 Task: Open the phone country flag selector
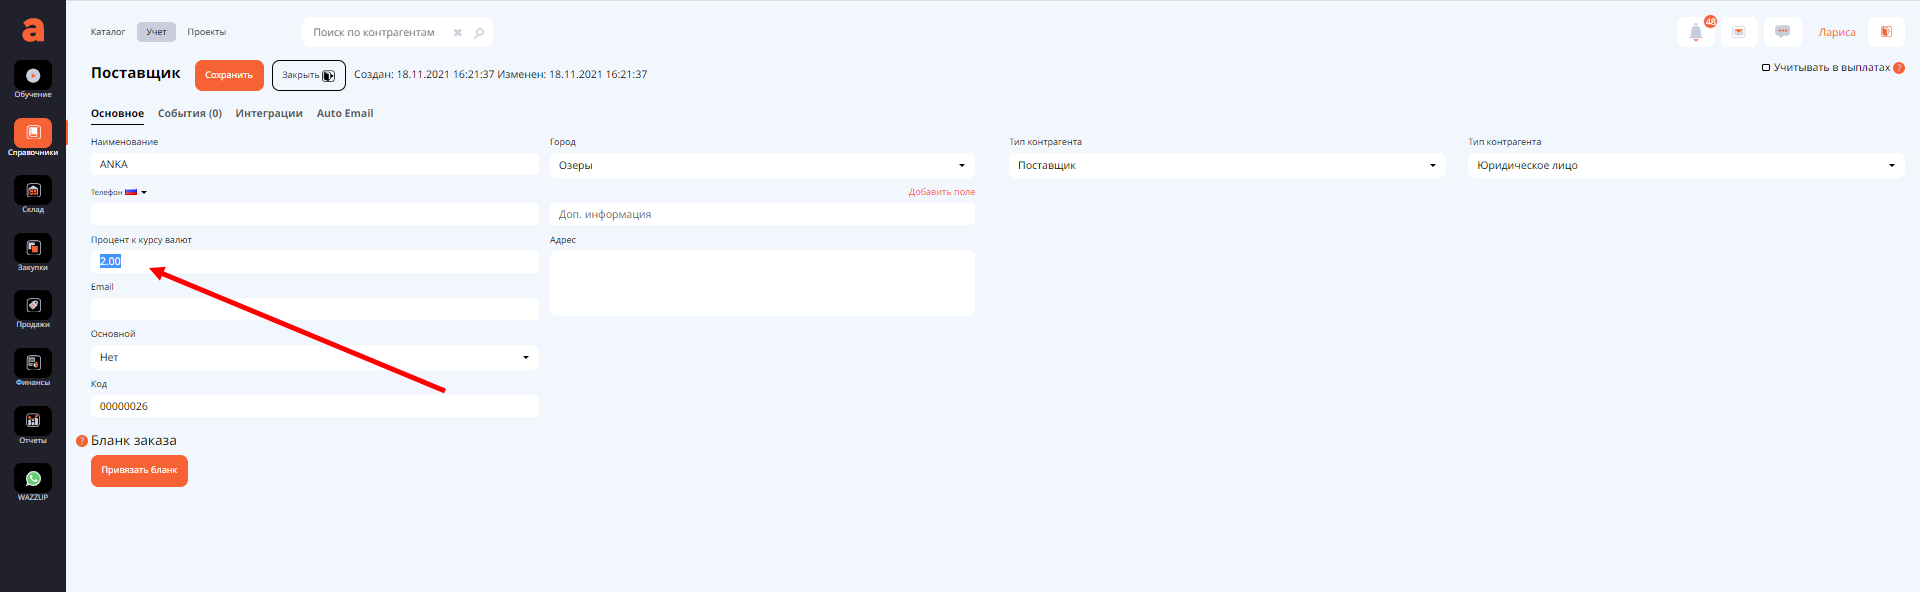(x=135, y=192)
